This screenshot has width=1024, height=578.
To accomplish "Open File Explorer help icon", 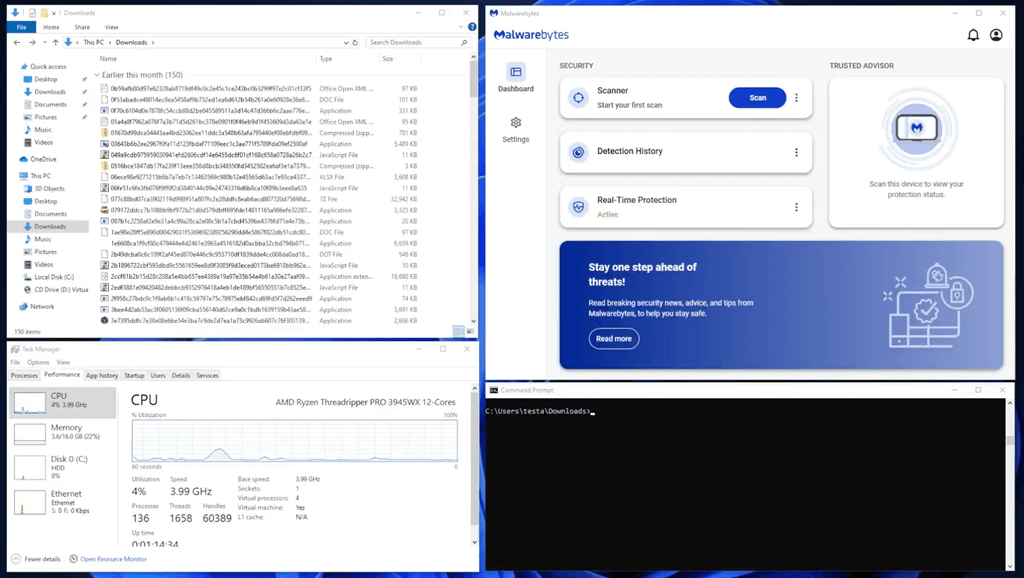I will 472,27.
